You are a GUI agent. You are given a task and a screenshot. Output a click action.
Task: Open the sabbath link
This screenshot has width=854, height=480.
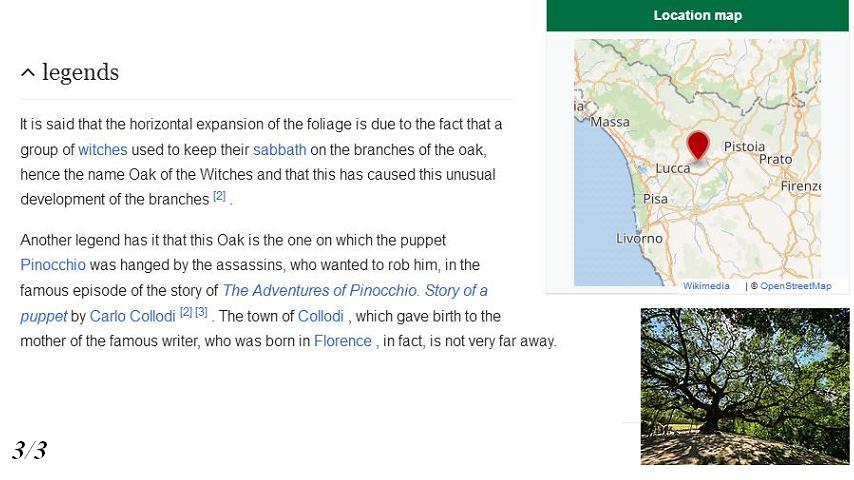pyautogui.click(x=279, y=150)
